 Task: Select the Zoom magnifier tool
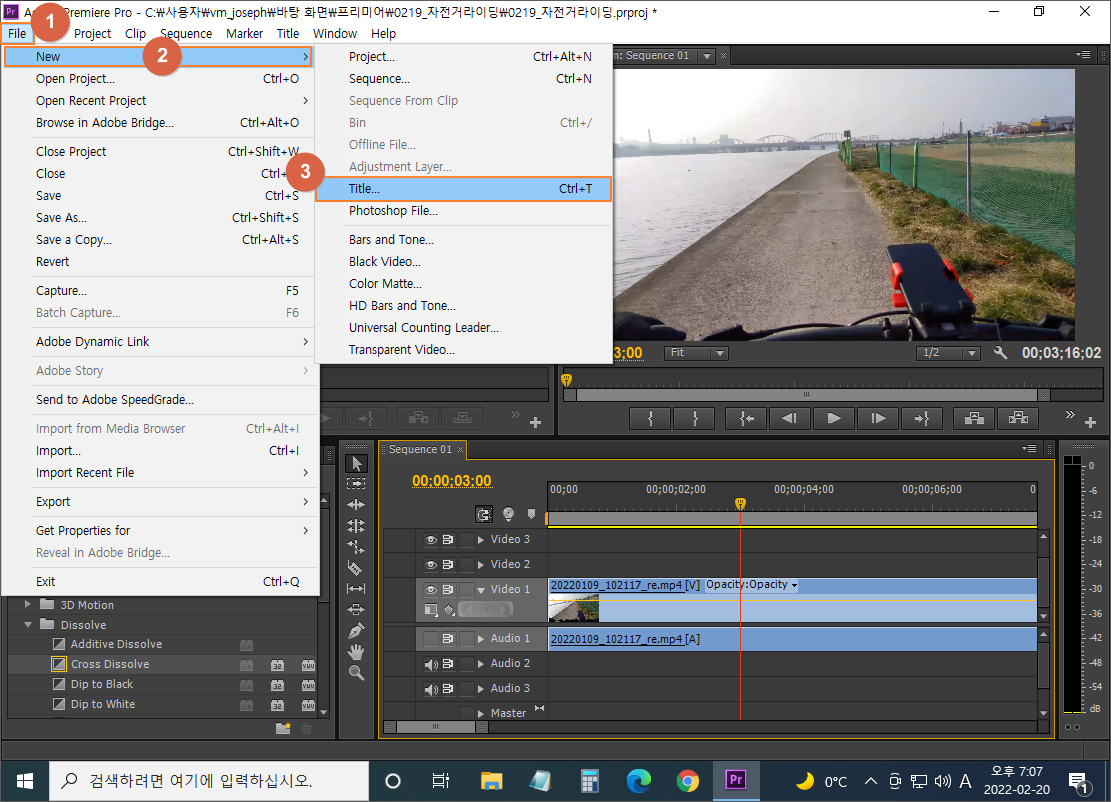pos(356,673)
